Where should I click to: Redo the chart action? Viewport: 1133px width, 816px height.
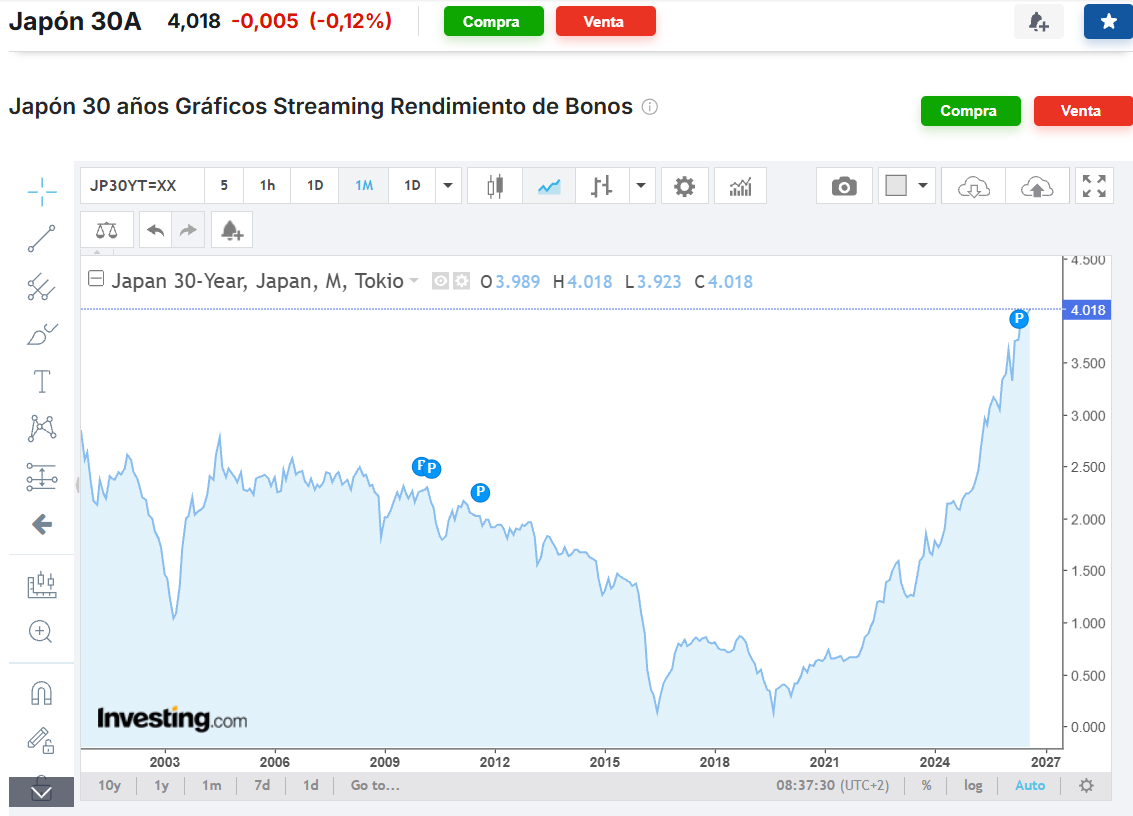click(x=188, y=231)
